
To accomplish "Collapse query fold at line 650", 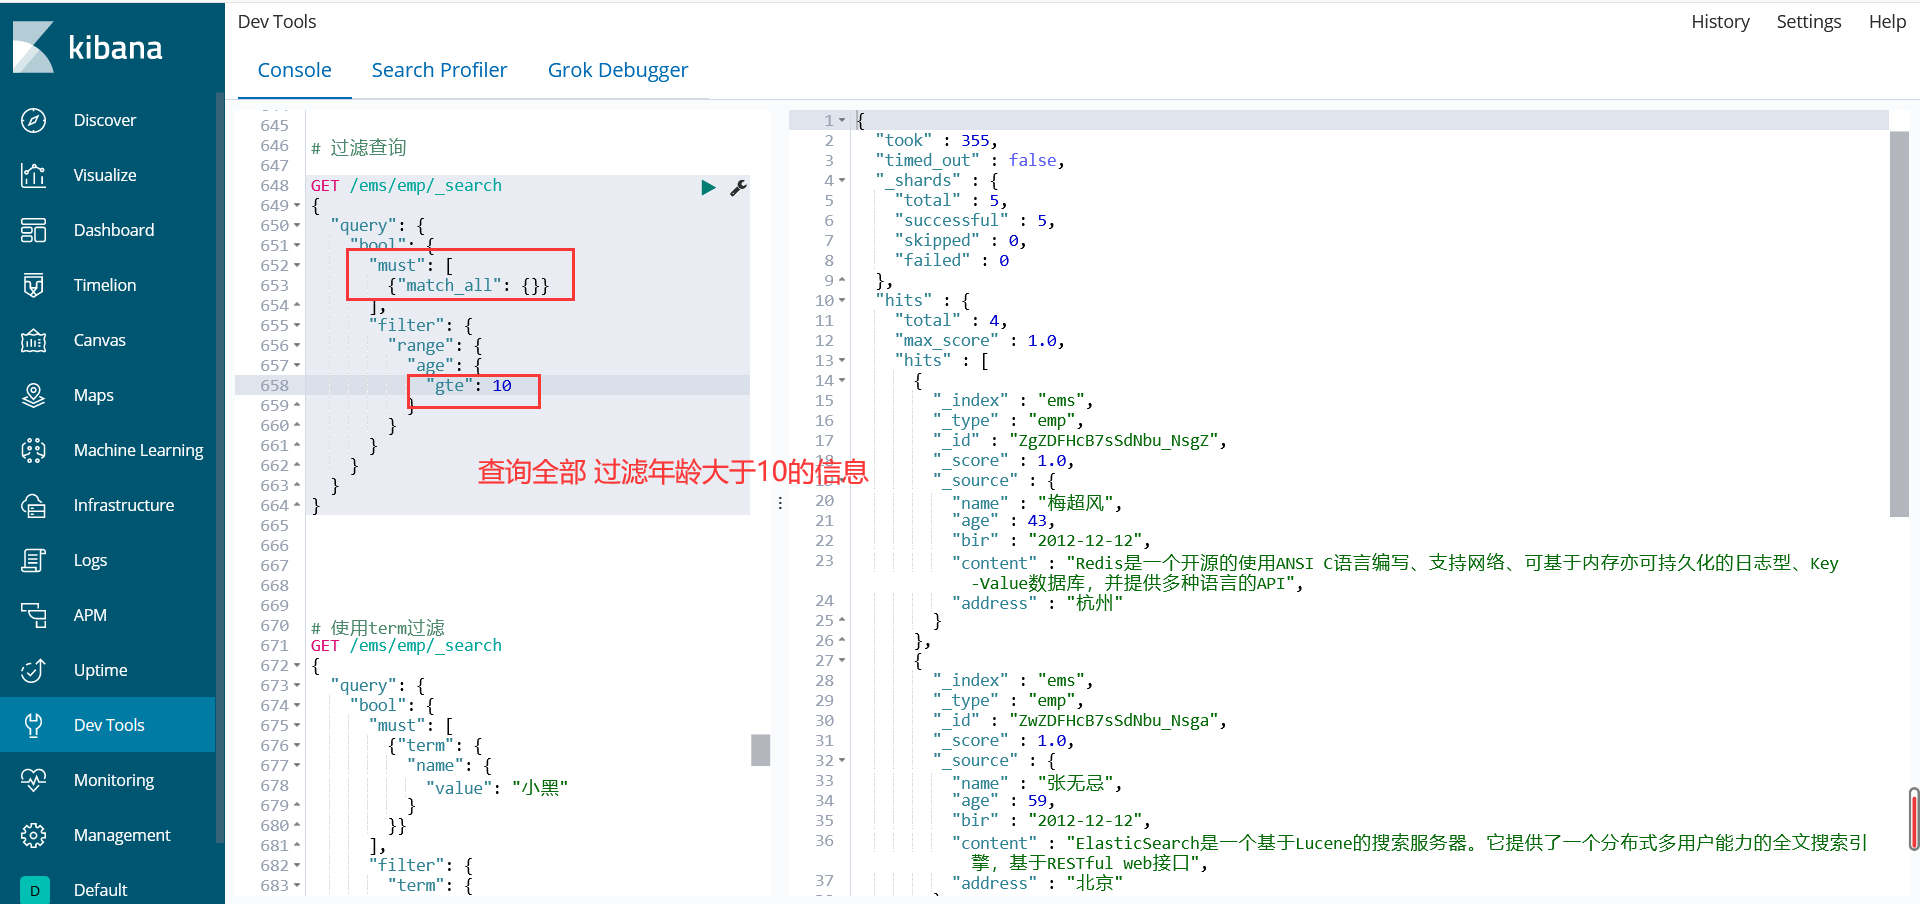I will pos(297,226).
